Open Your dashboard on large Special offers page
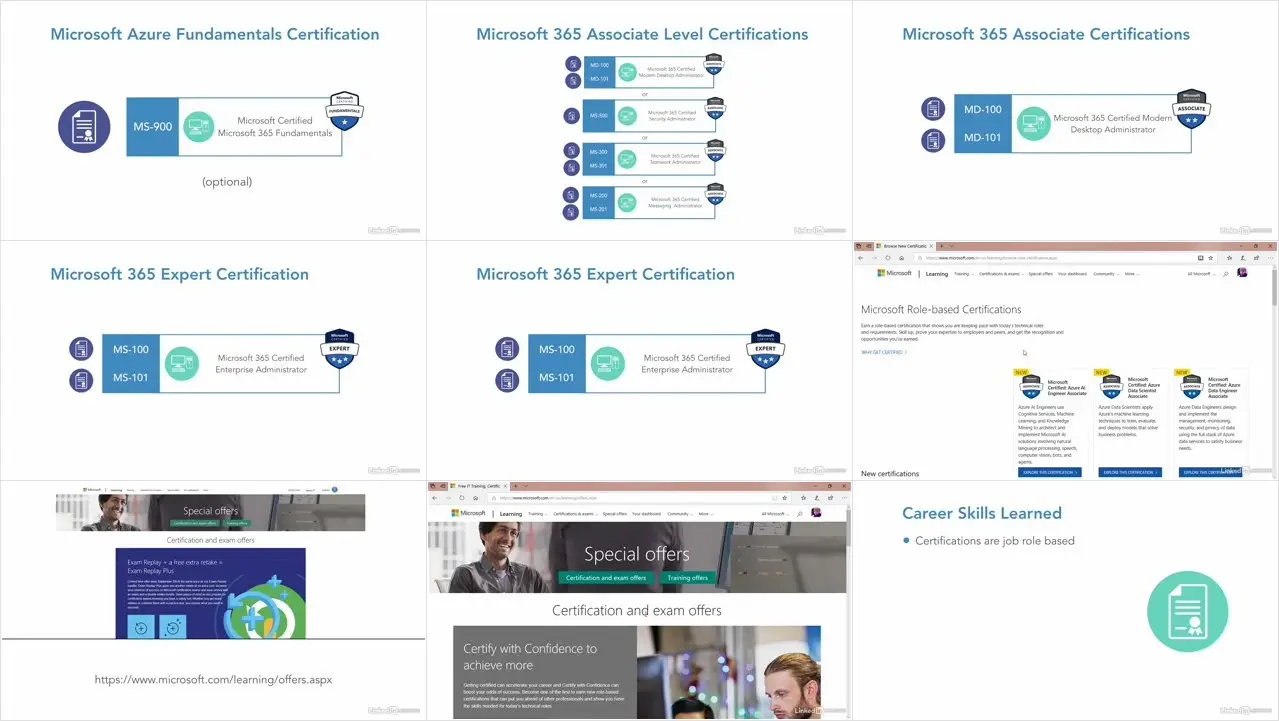Screen dimensions: 1279x721 (x=647, y=514)
